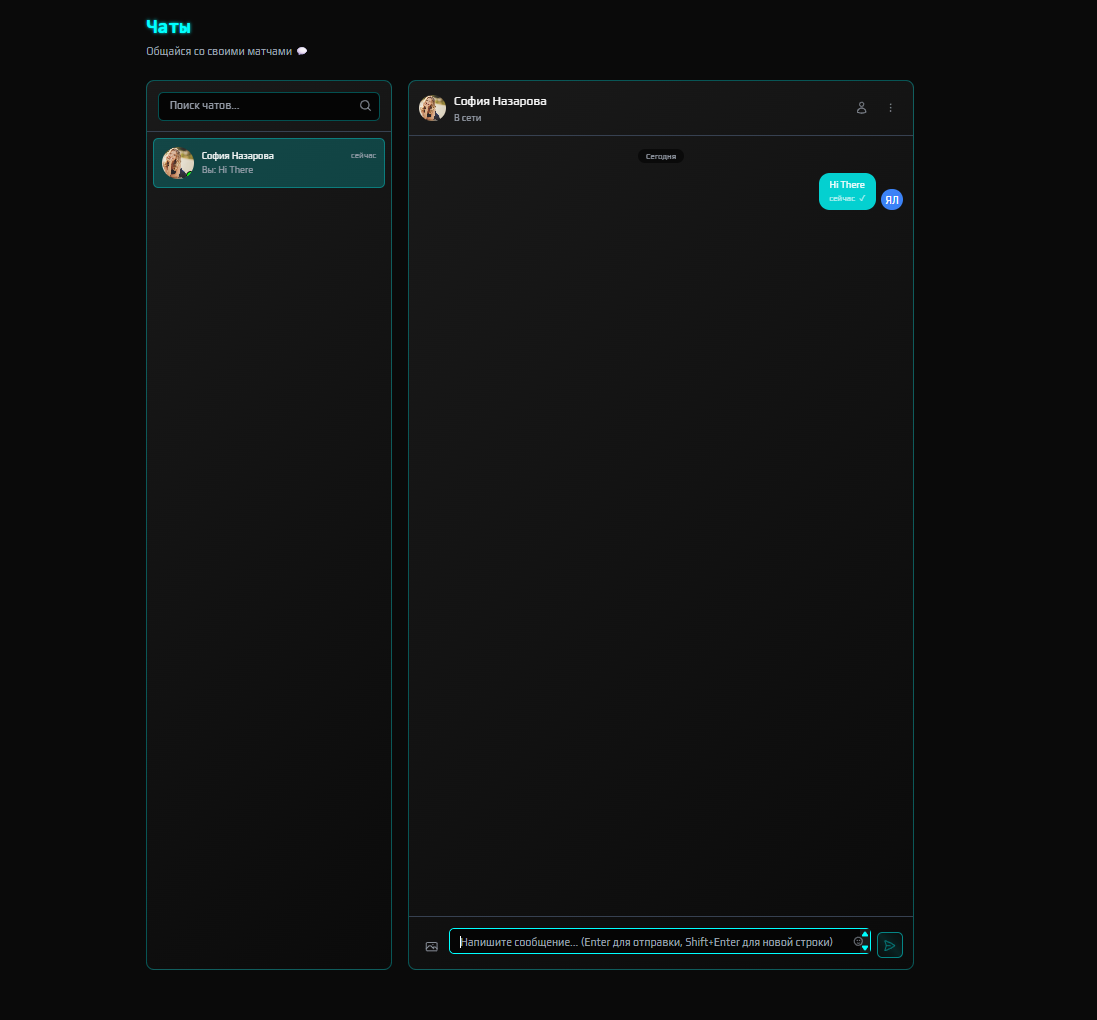The width and height of the screenshot is (1097, 1020).
Task: Click София Назарова avatar in chat header
Action: (x=432, y=108)
